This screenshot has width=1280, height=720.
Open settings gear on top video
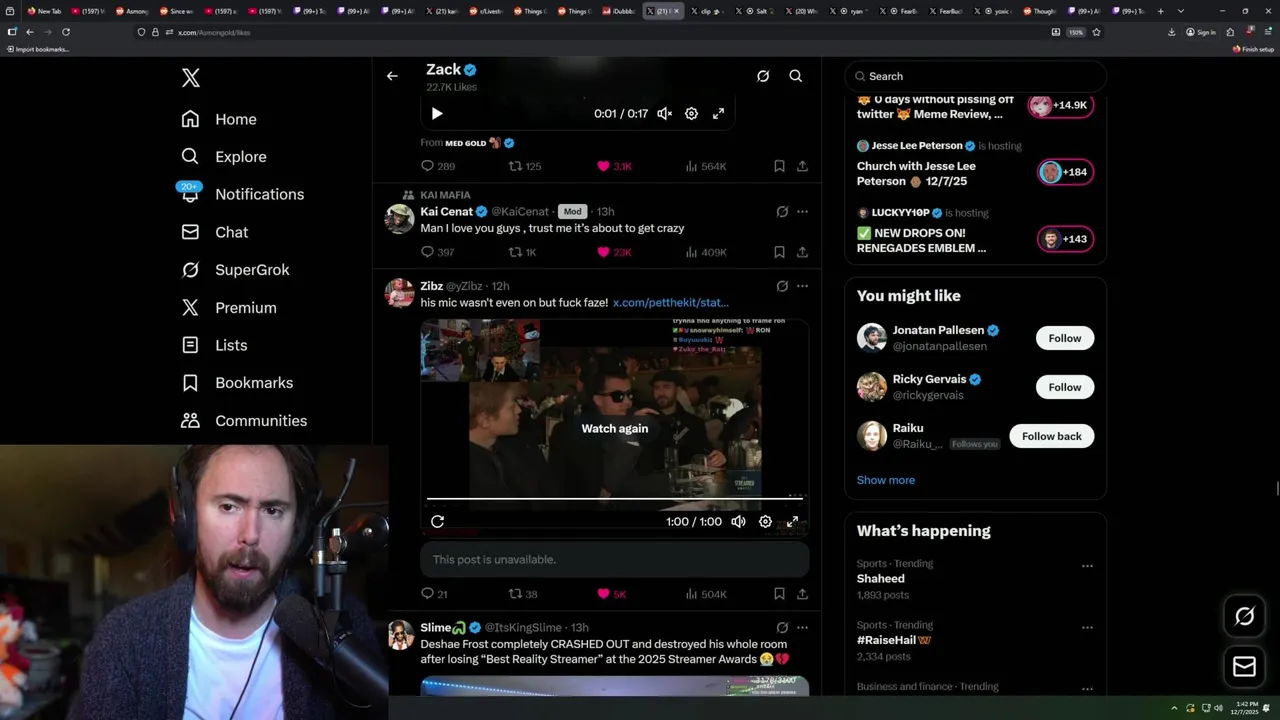[691, 114]
